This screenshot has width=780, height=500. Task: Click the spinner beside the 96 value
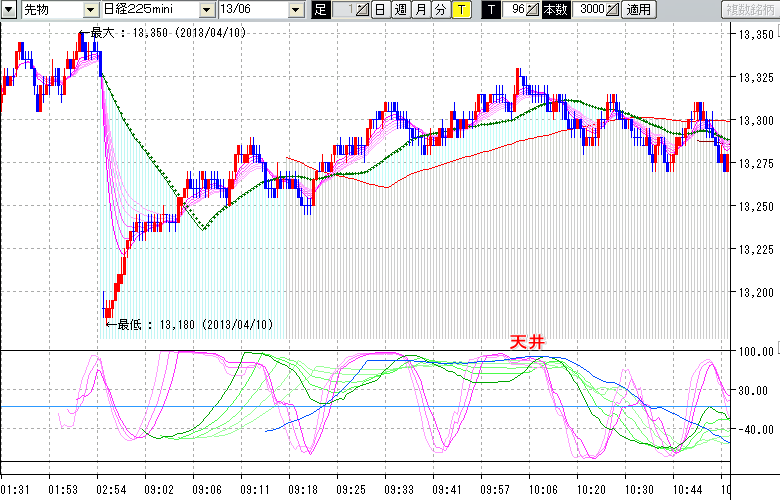point(533,10)
